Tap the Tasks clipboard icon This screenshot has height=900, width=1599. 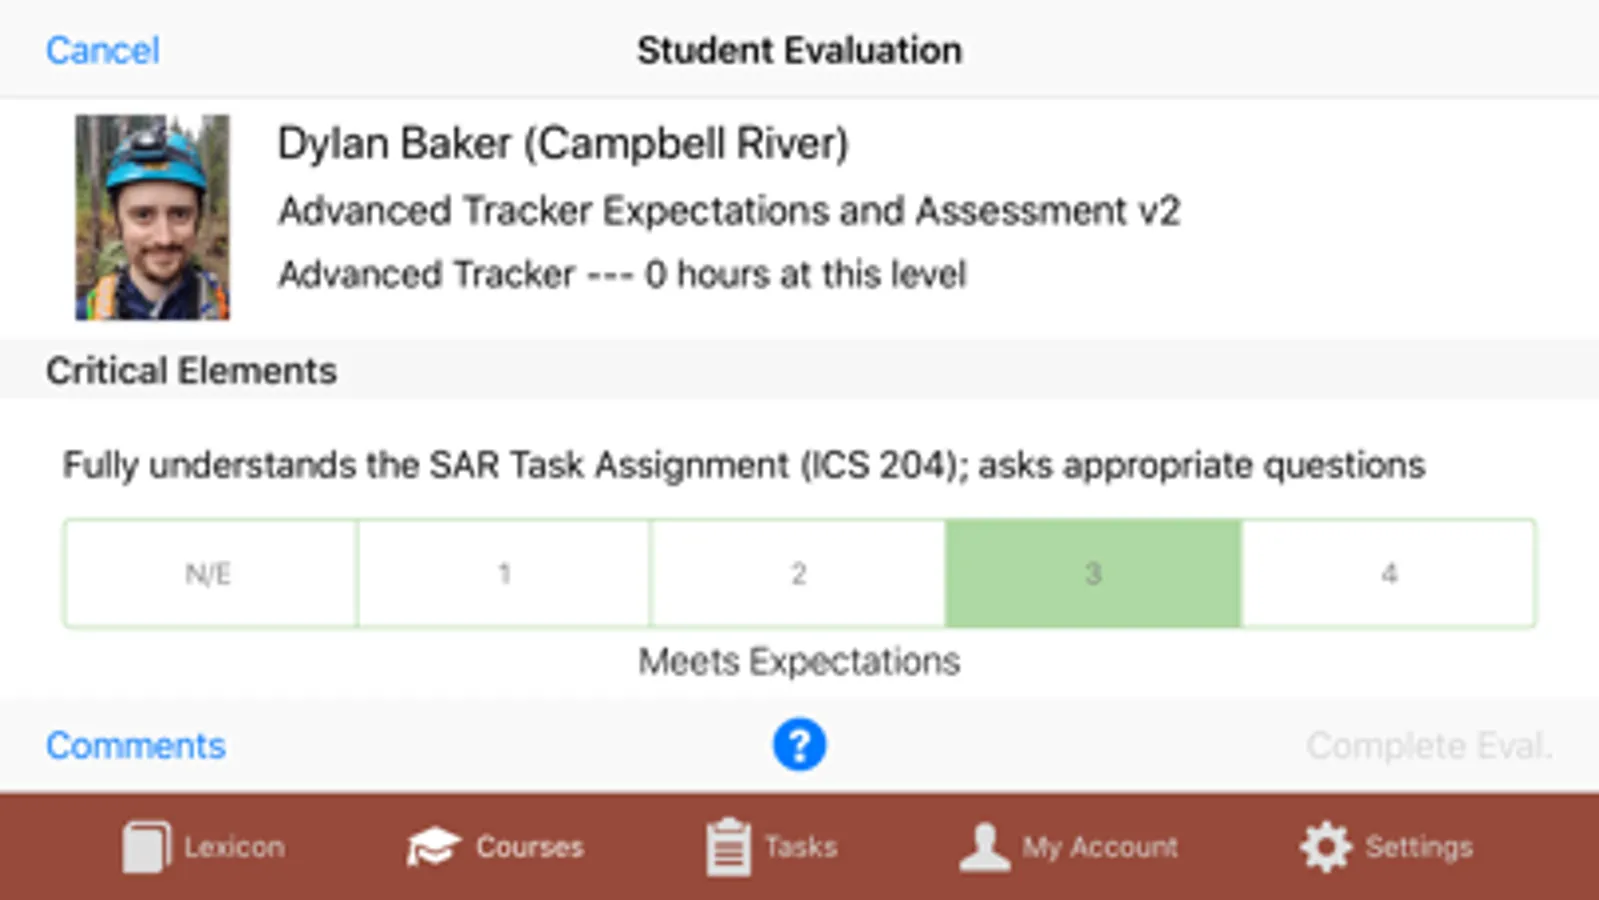pyautogui.click(x=728, y=847)
